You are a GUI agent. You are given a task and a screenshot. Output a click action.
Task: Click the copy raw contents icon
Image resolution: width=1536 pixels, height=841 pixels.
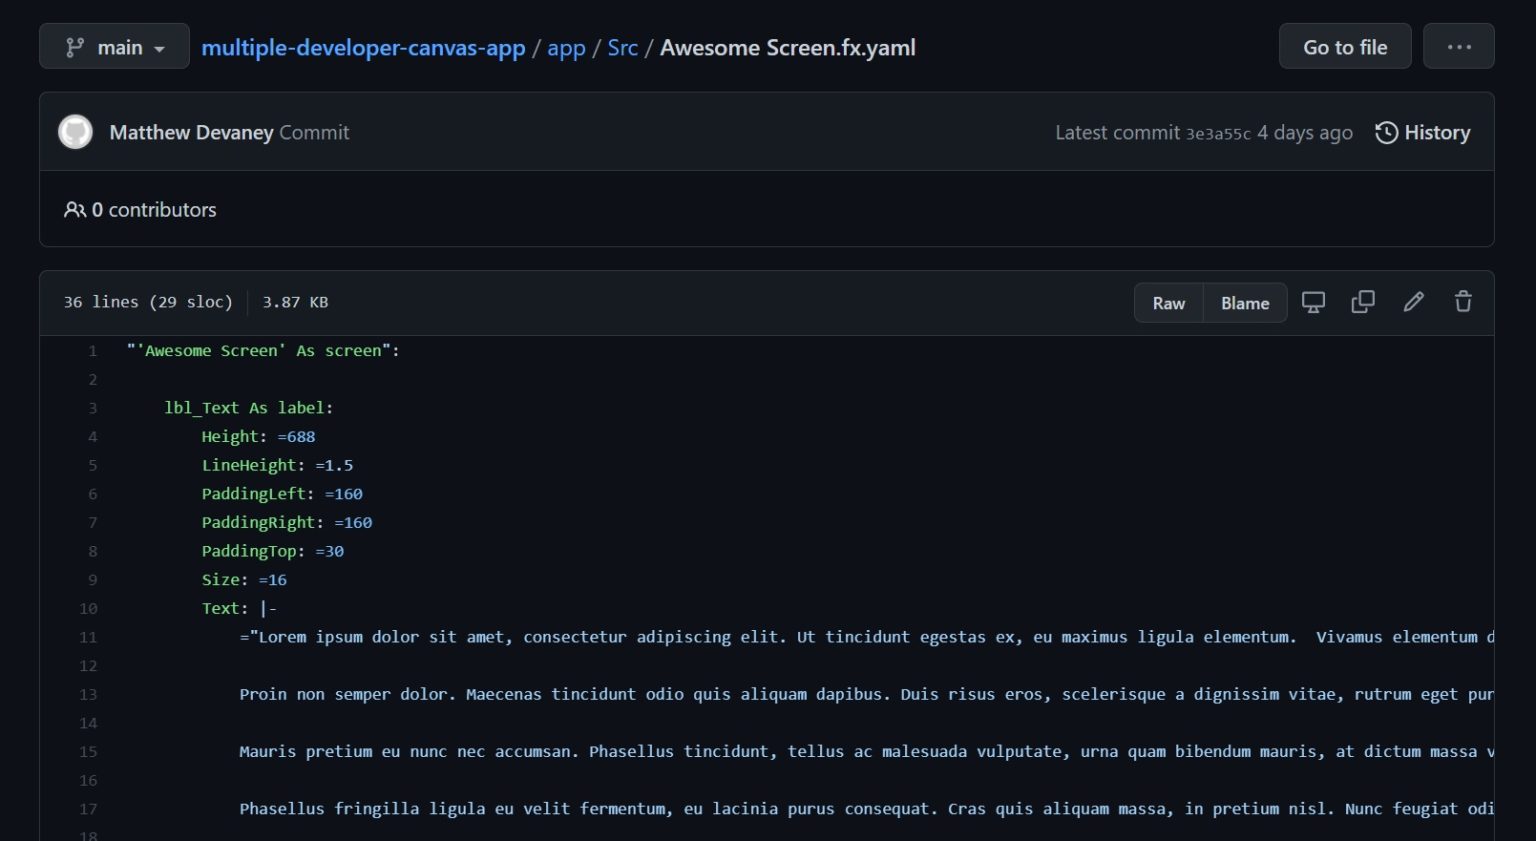tap(1363, 301)
